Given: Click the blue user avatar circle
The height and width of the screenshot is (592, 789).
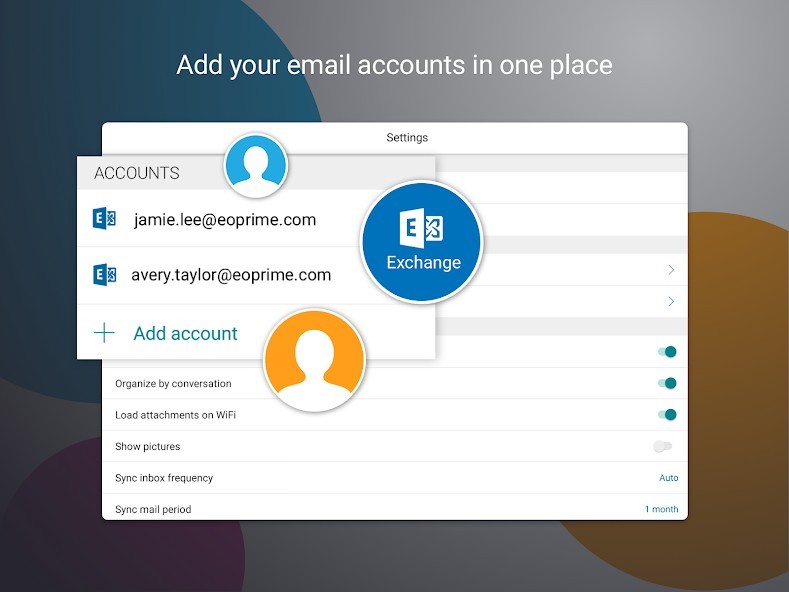Looking at the screenshot, I should 256,166.
